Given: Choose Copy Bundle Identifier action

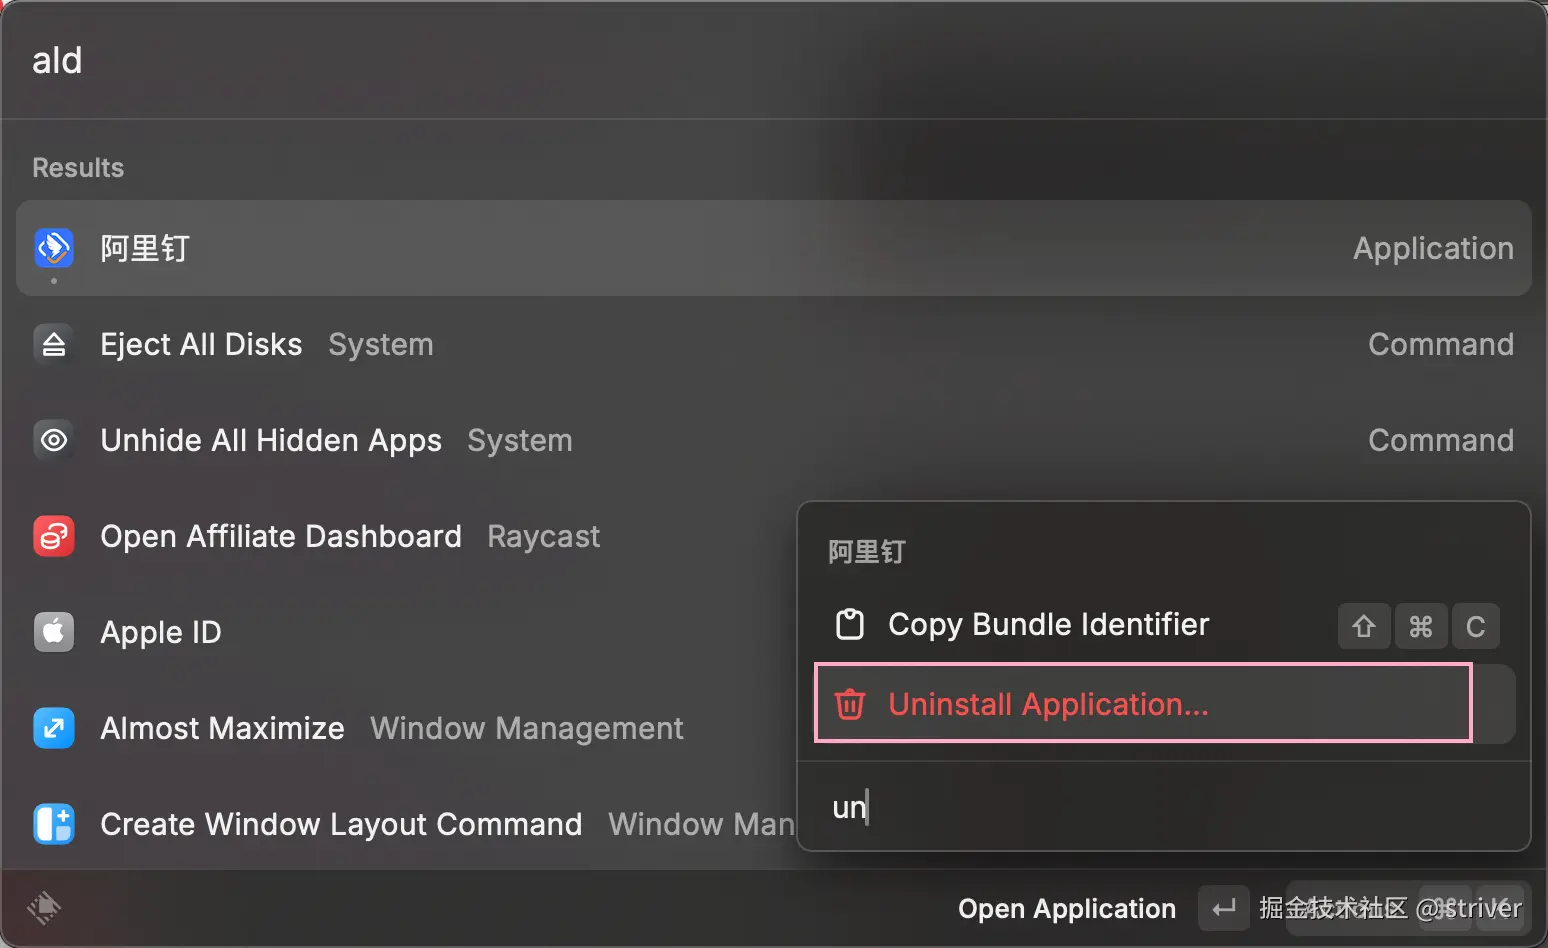Looking at the screenshot, I should pos(1048,624).
